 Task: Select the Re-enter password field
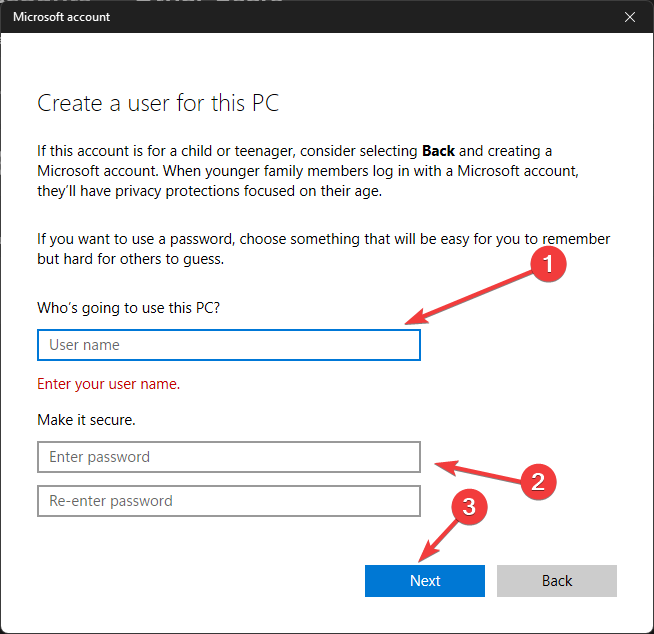click(x=228, y=501)
